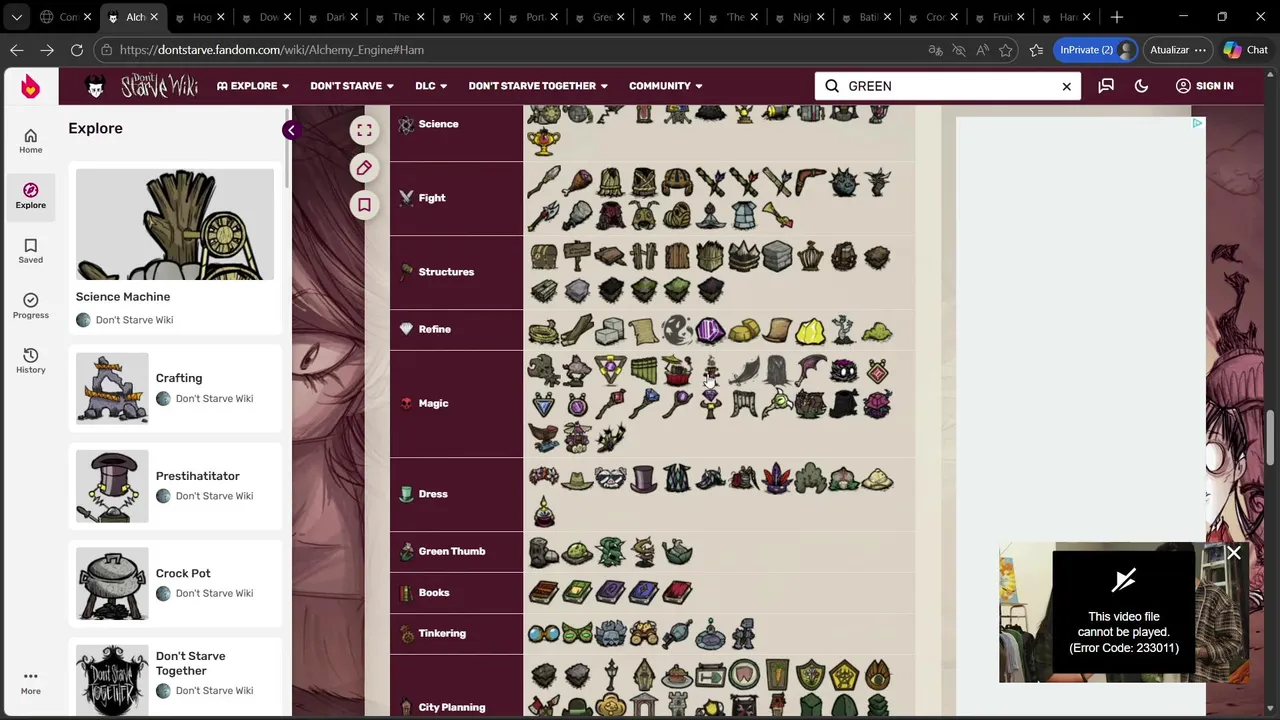Viewport: 1280px width, 720px height.
Task: Select the Pan Flute icon in Magic
Action: coord(644,371)
